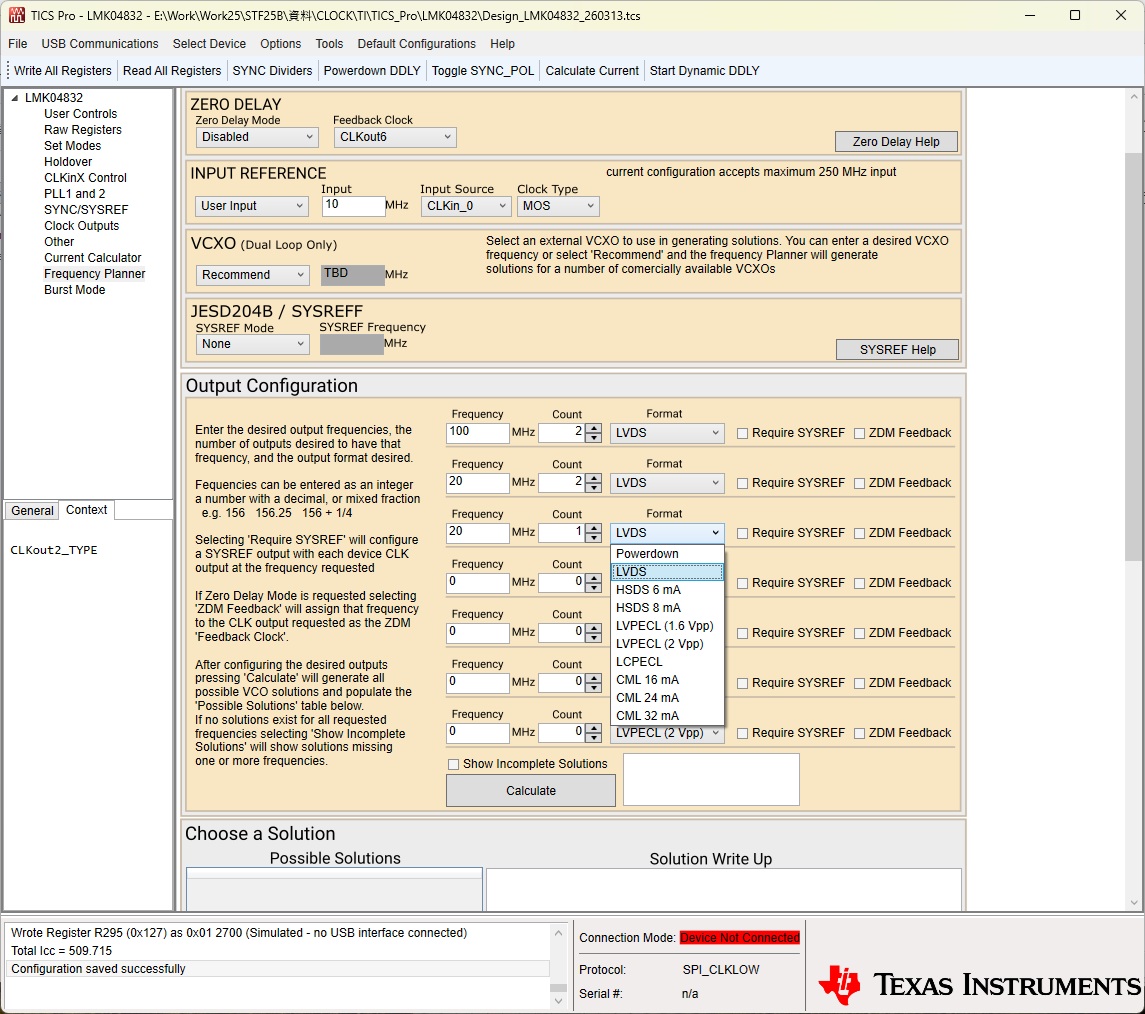Open PLL1 and 2 page in tree

point(74,193)
